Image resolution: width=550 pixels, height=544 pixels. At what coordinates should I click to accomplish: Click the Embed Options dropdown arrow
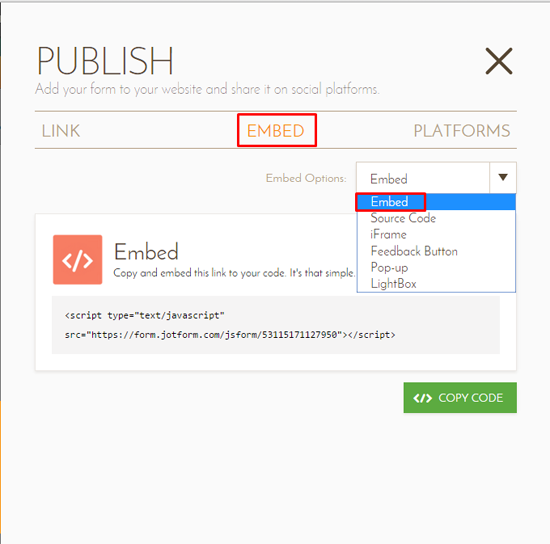click(x=503, y=177)
